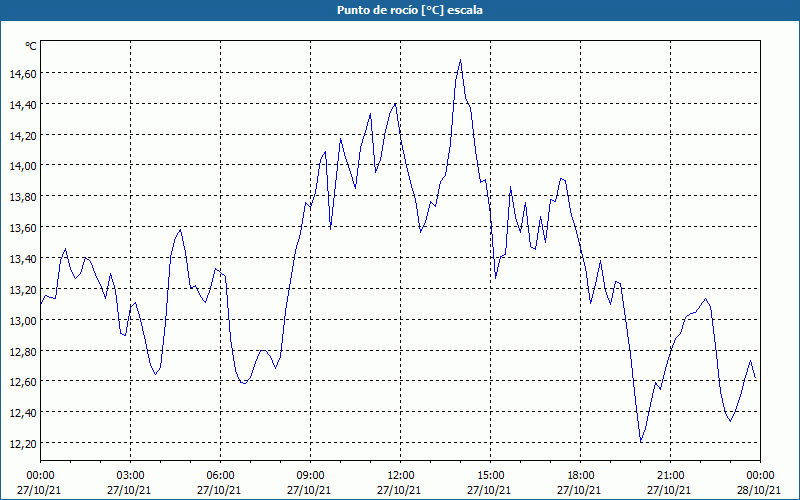Click the 09:00 time axis label

point(310,476)
